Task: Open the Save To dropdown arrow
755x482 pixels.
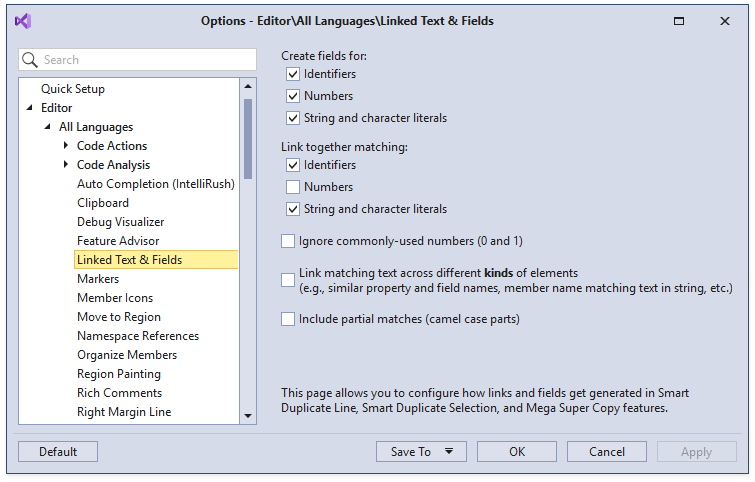Action: (449, 451)
